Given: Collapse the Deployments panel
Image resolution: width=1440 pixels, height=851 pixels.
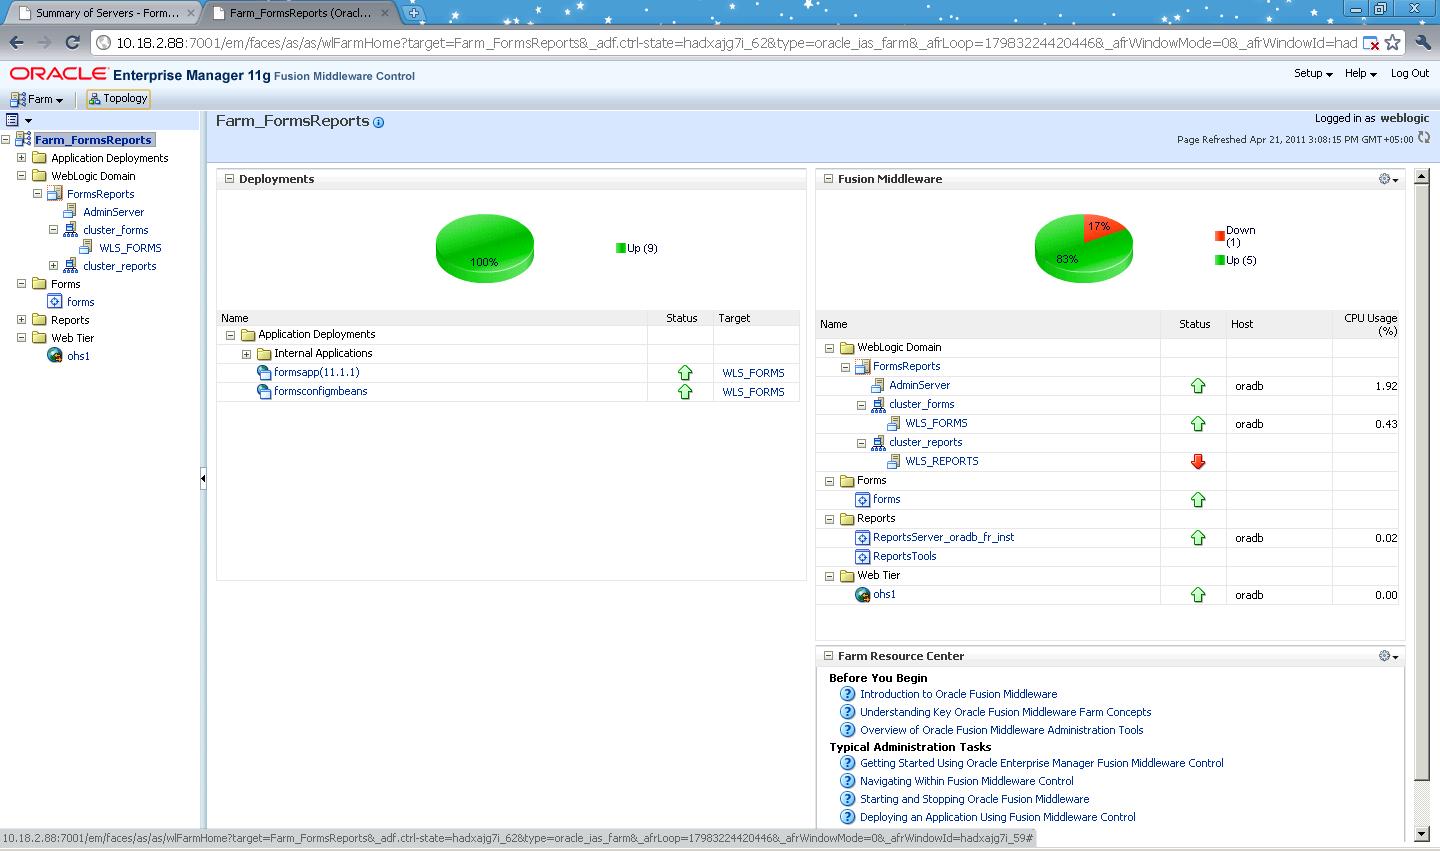Looking at the screenshot, I should [229, 179].
